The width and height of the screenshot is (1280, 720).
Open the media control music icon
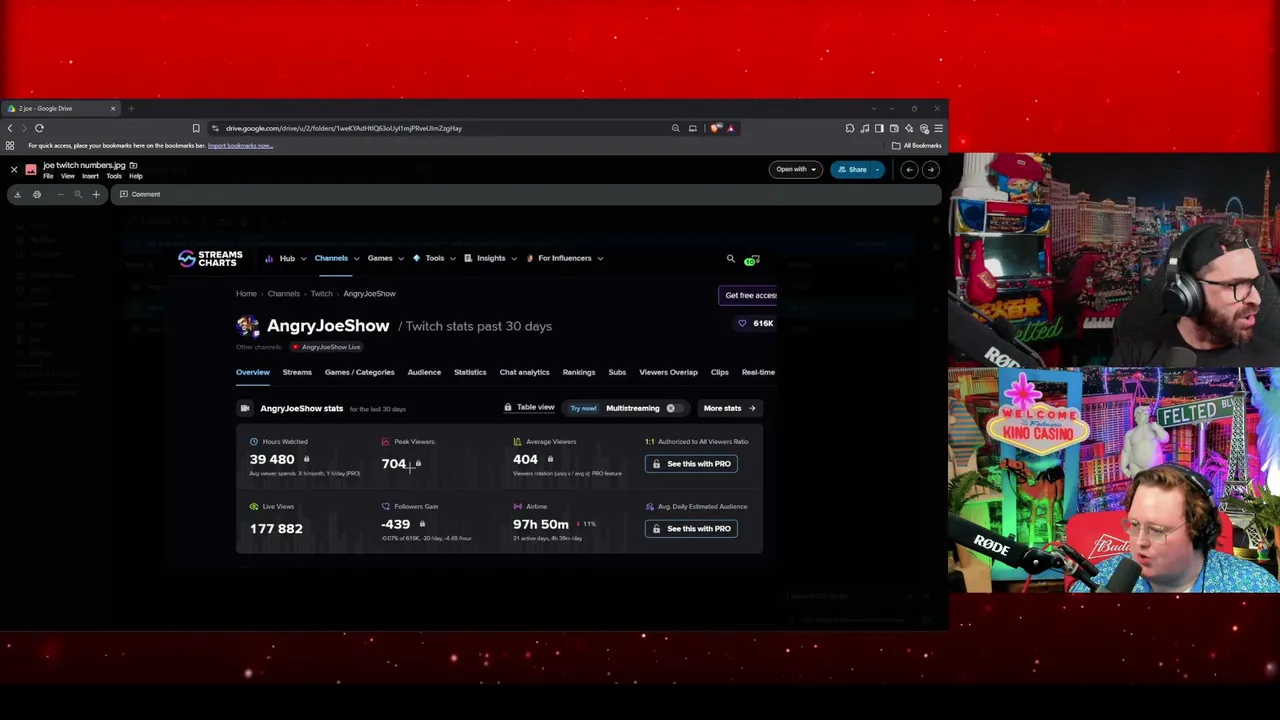click(x=865, y=128)
